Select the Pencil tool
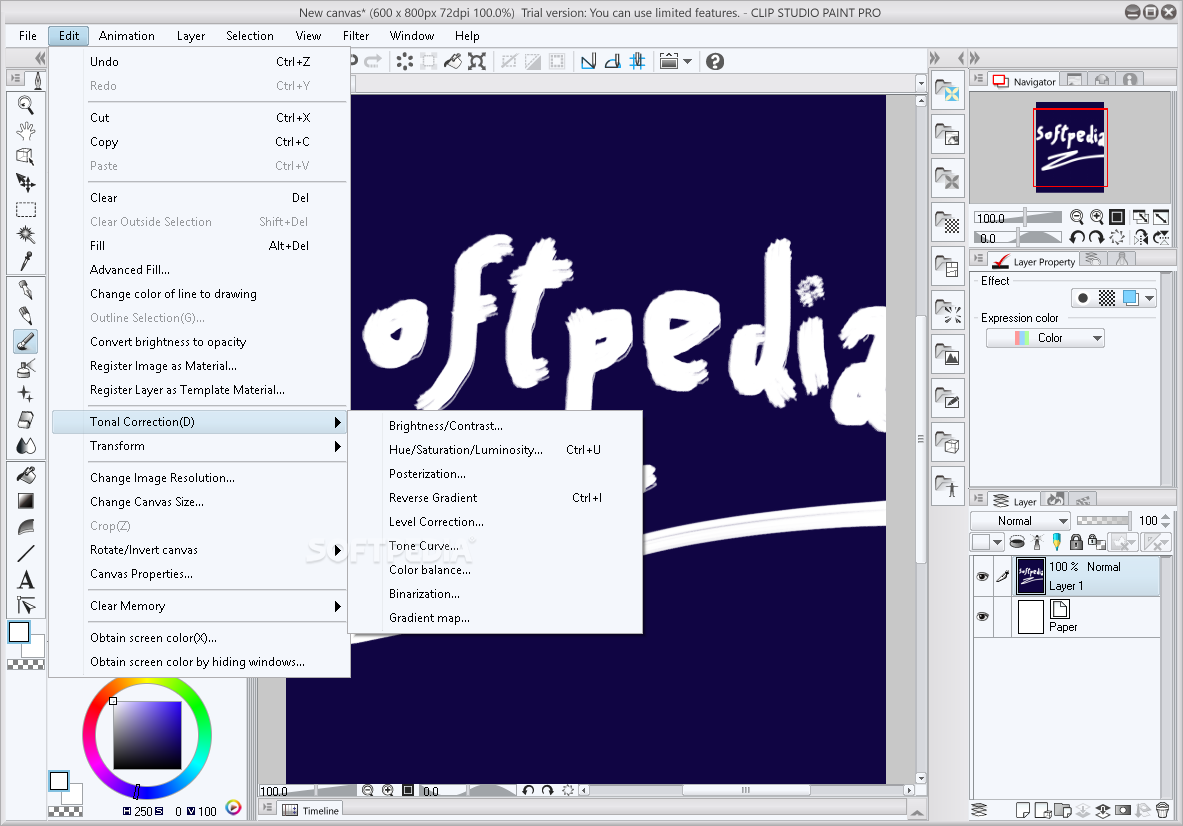 [26, 315]
